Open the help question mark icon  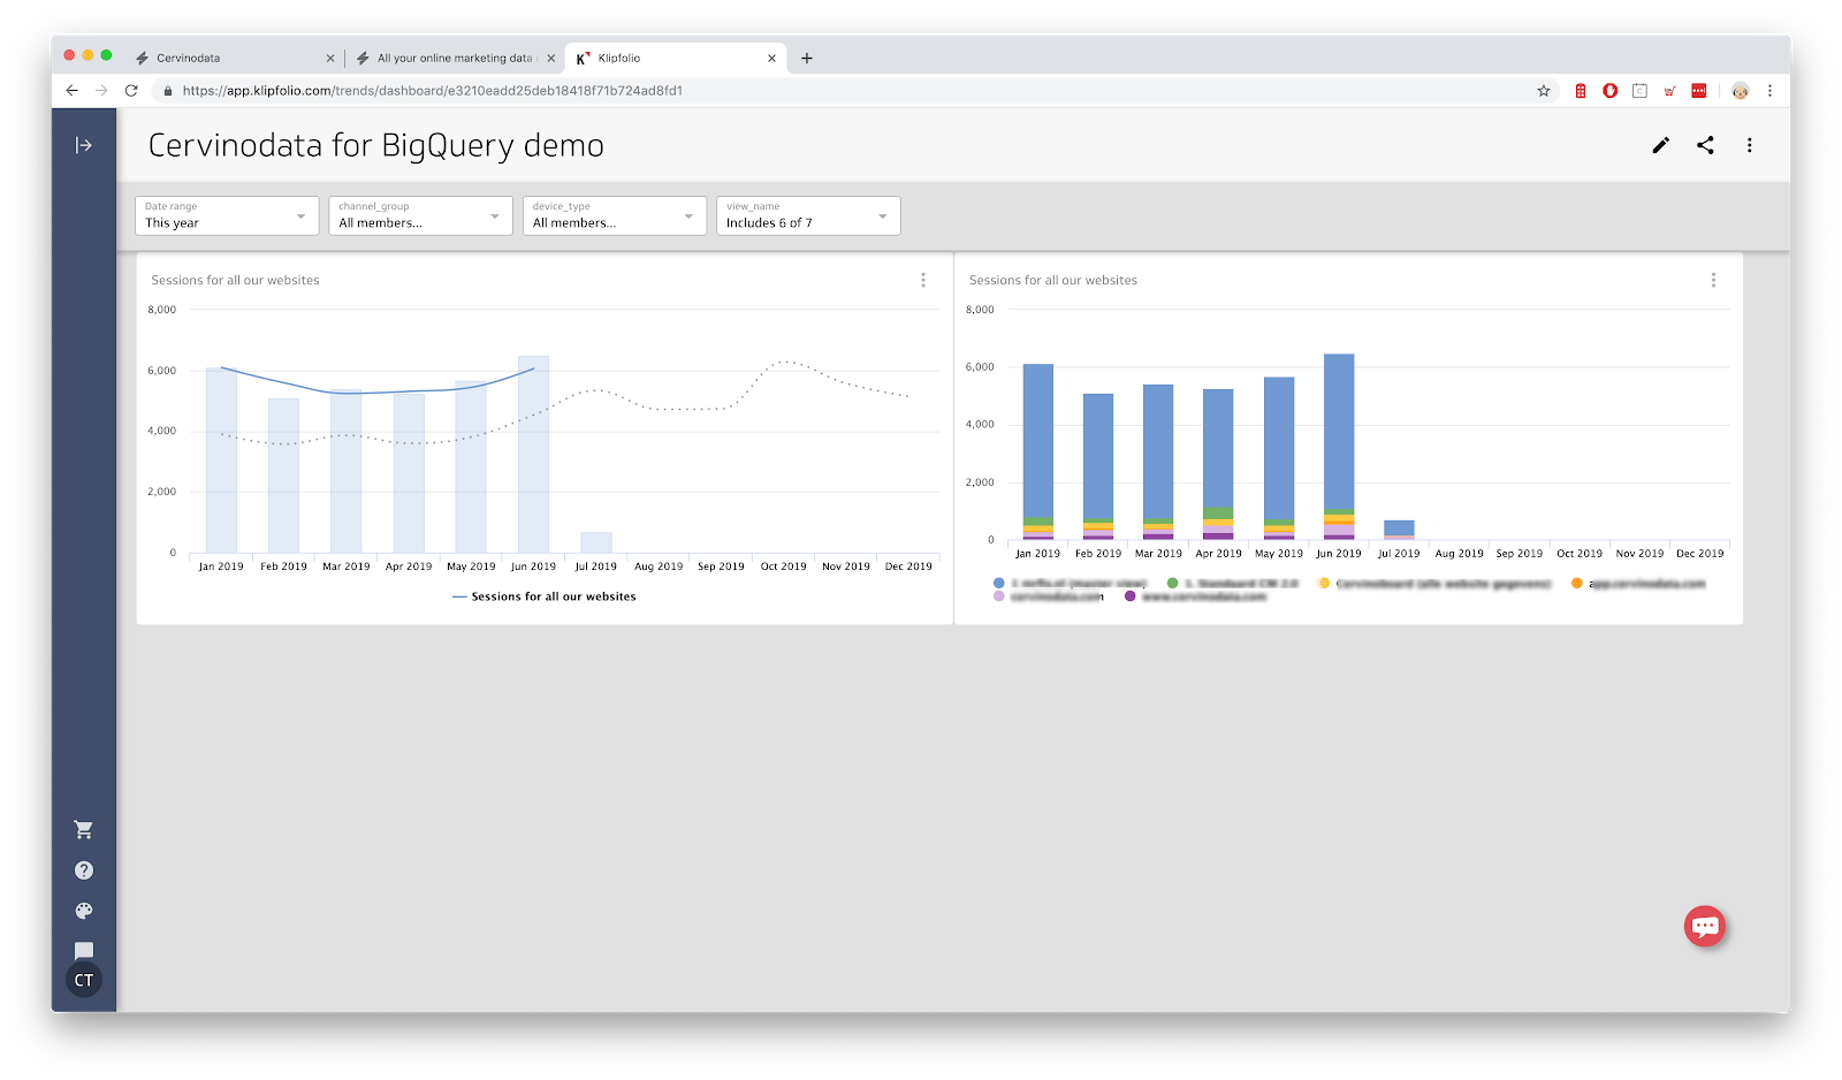[x=84, y=871]
